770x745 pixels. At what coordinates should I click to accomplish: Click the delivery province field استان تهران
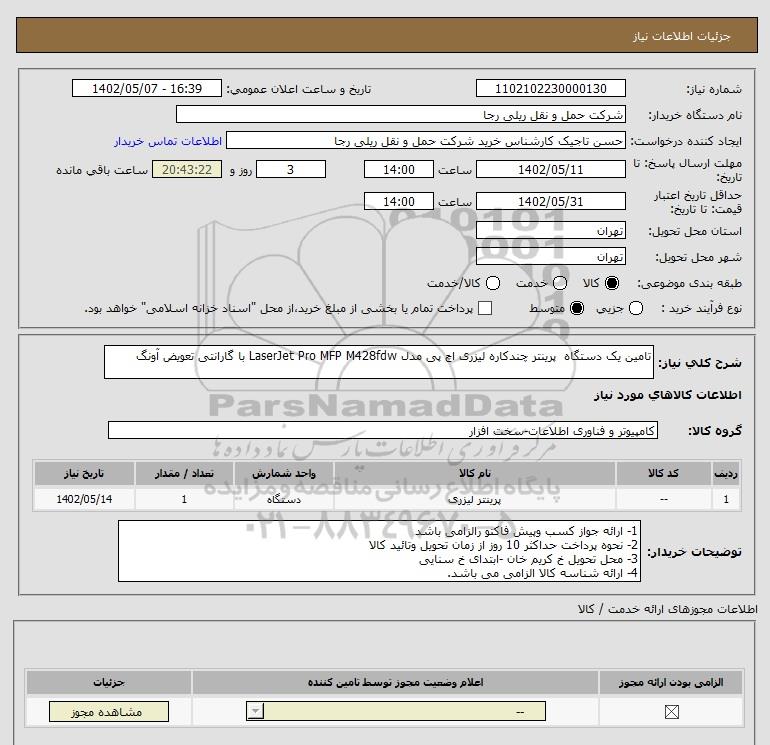(550, 230)
